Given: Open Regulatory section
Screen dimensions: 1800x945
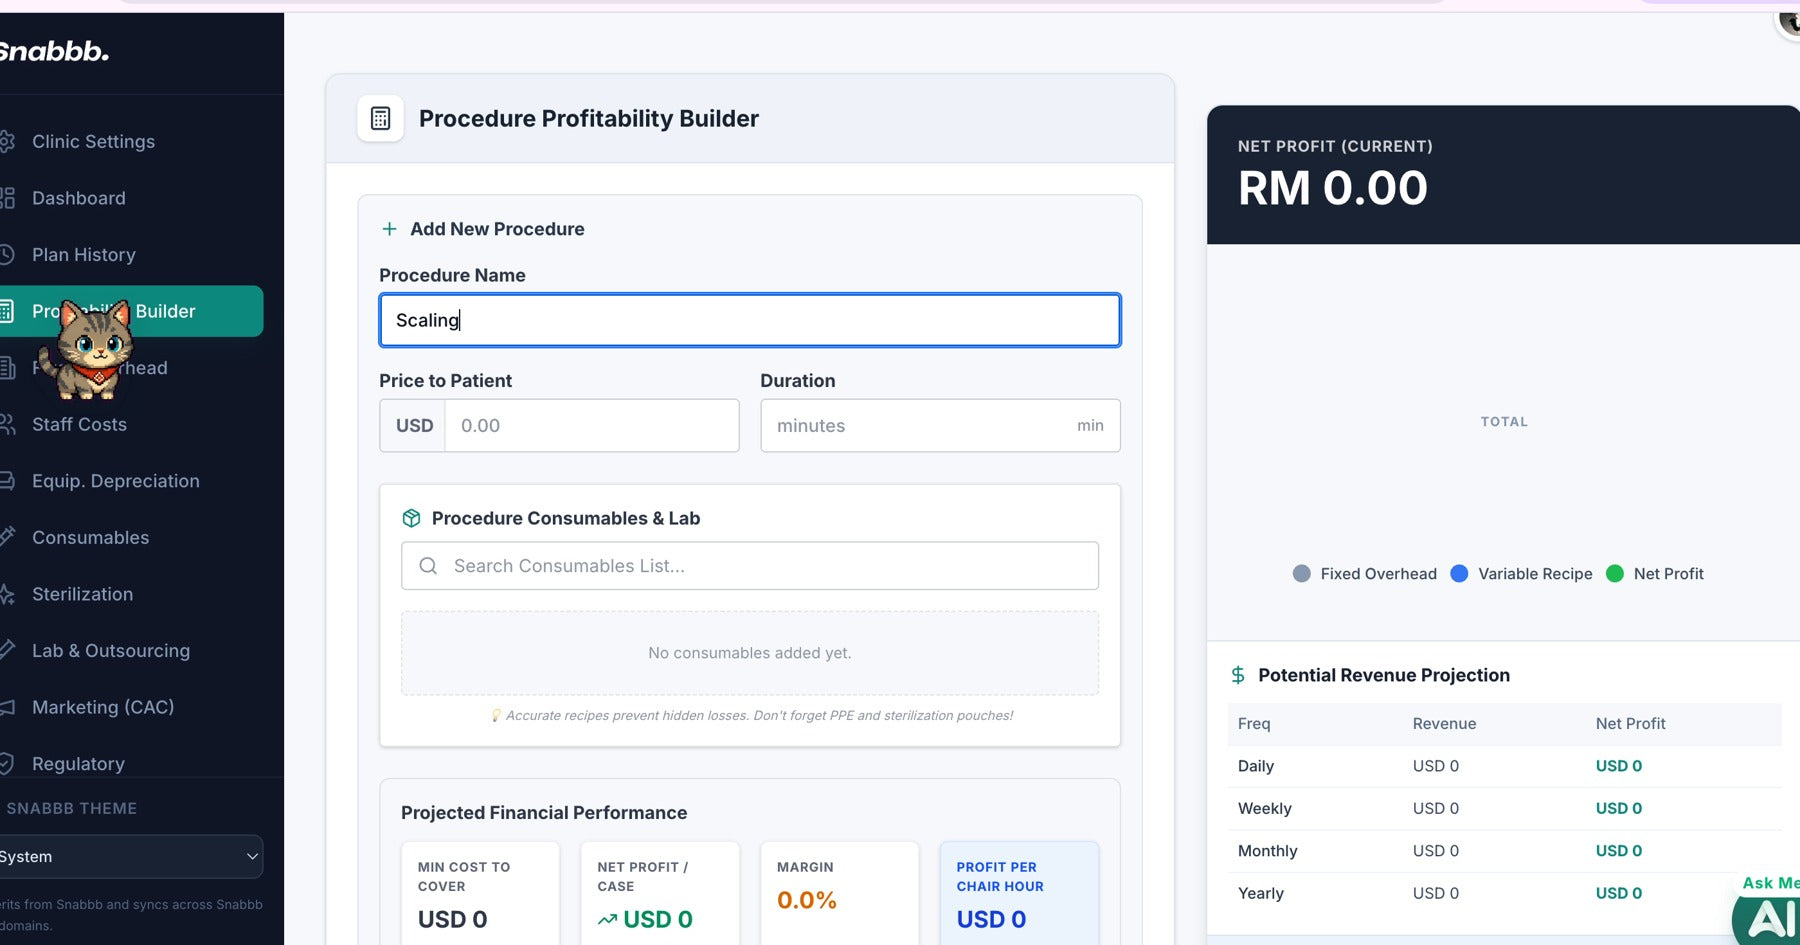Looking at the screenshot, I should (78, 764).
